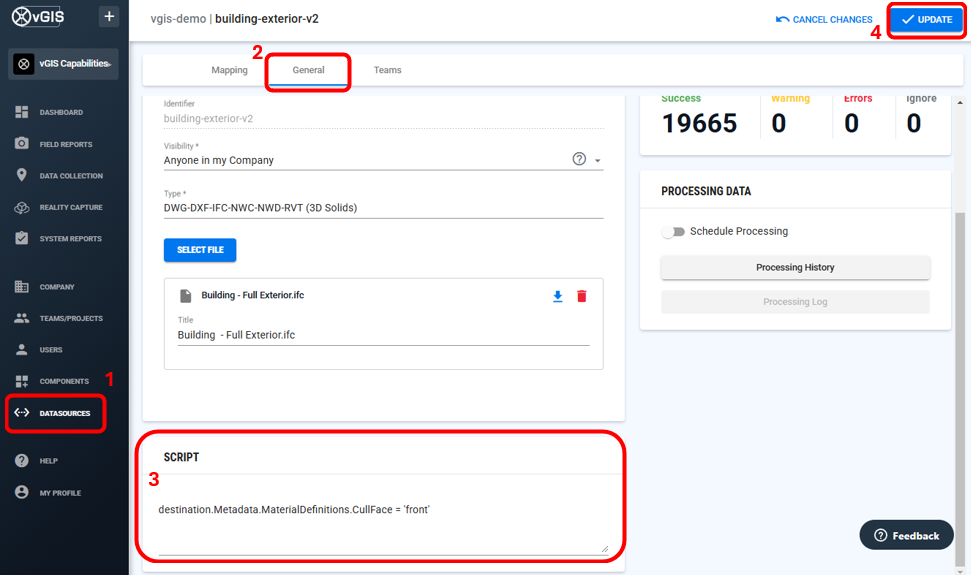
Task: Click Cancel Changes
Action: pos(824,19)
